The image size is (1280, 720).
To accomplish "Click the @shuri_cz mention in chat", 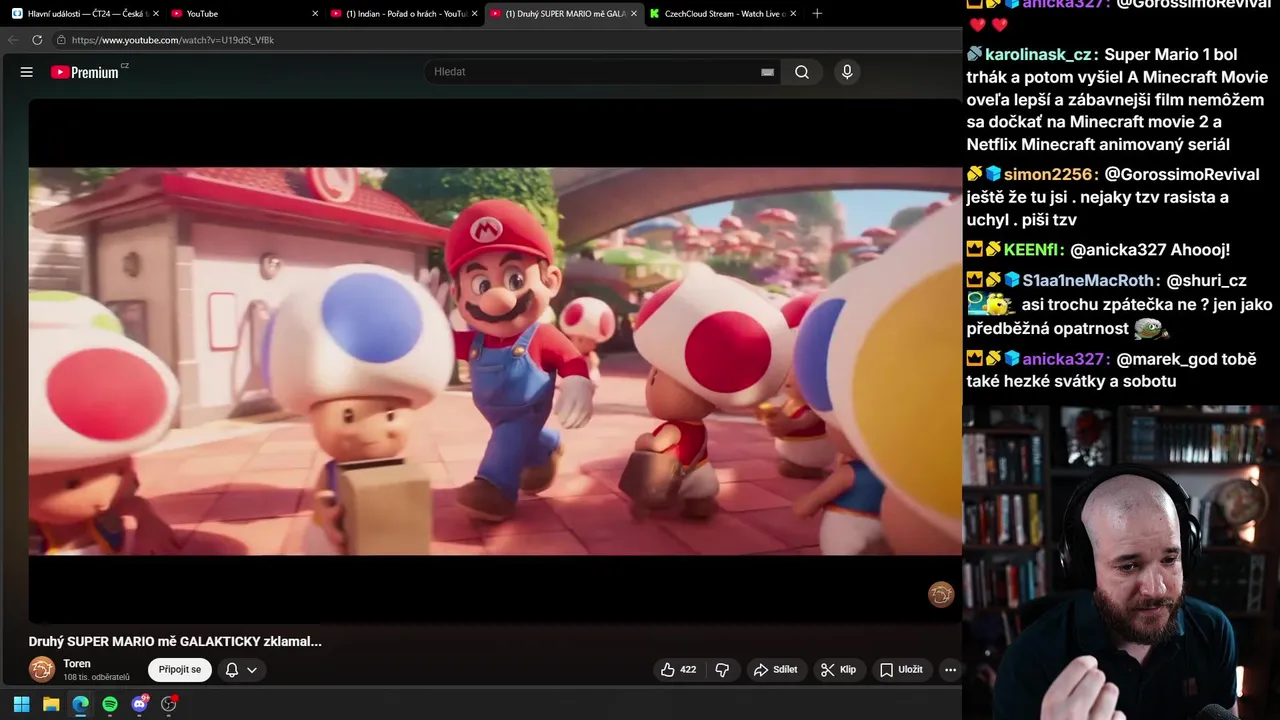I will [1206, 281].
